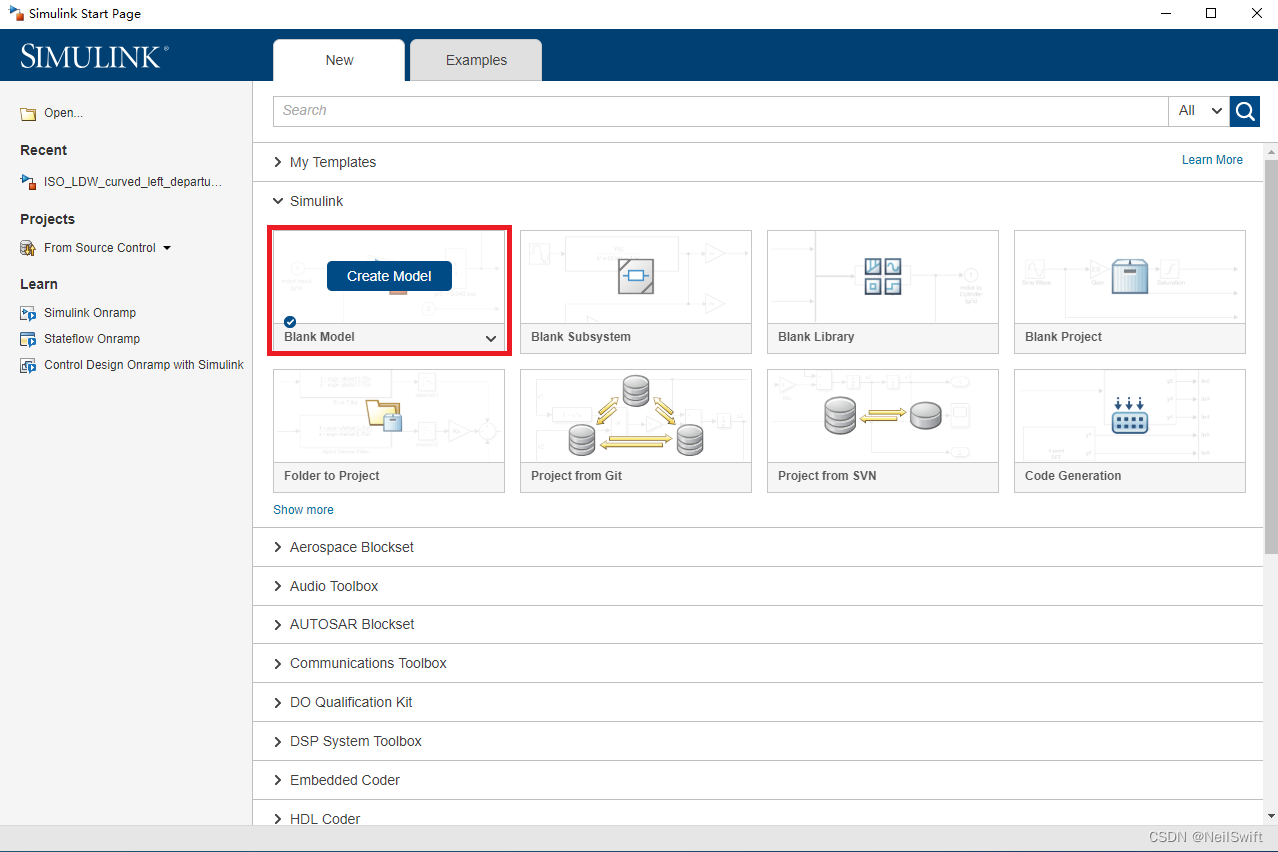Select the Blank Project template icon
This screenshot has width=1278, height=852.
[1130, 276]
